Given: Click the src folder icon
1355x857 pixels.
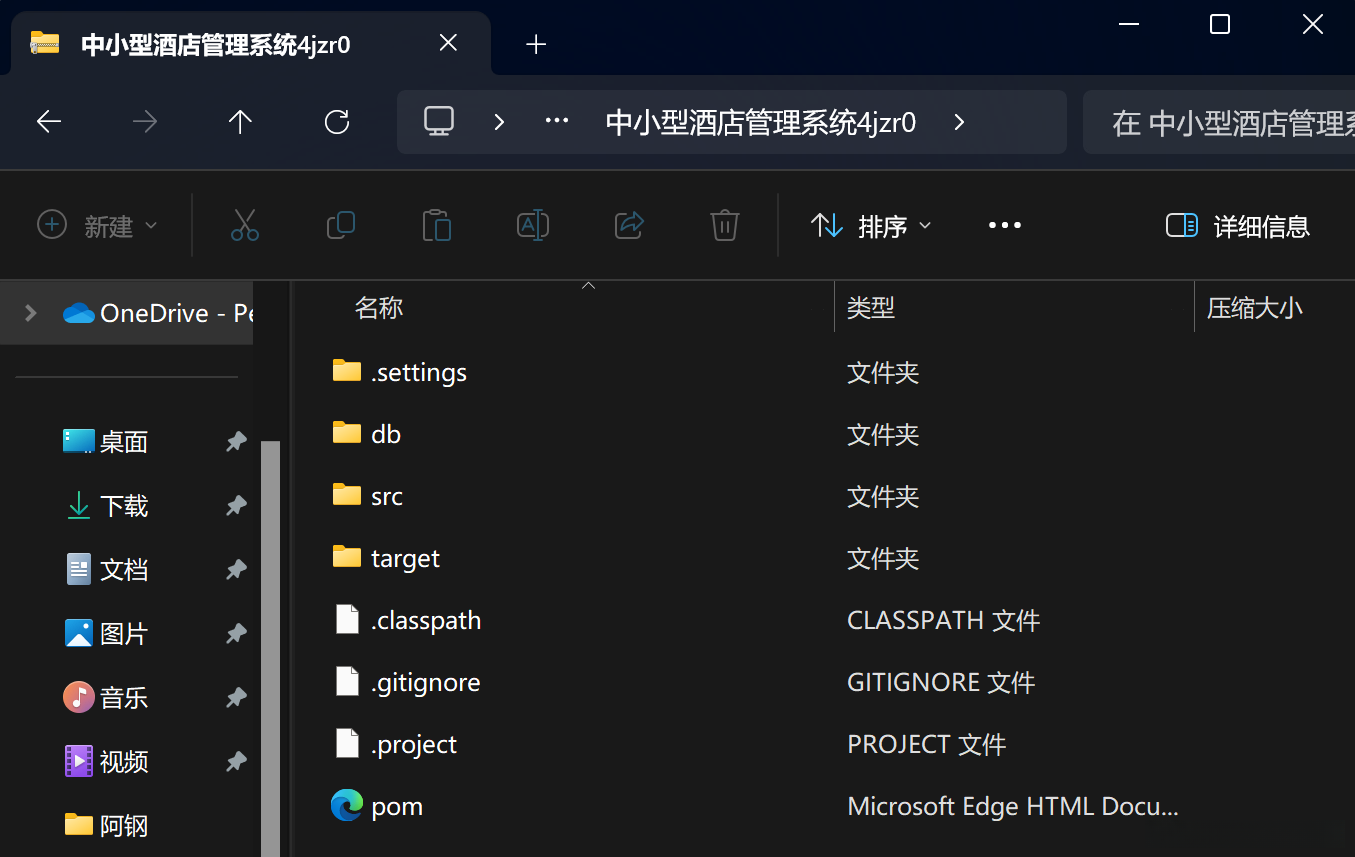Looking at the screenshot, I should pos(346,496).
